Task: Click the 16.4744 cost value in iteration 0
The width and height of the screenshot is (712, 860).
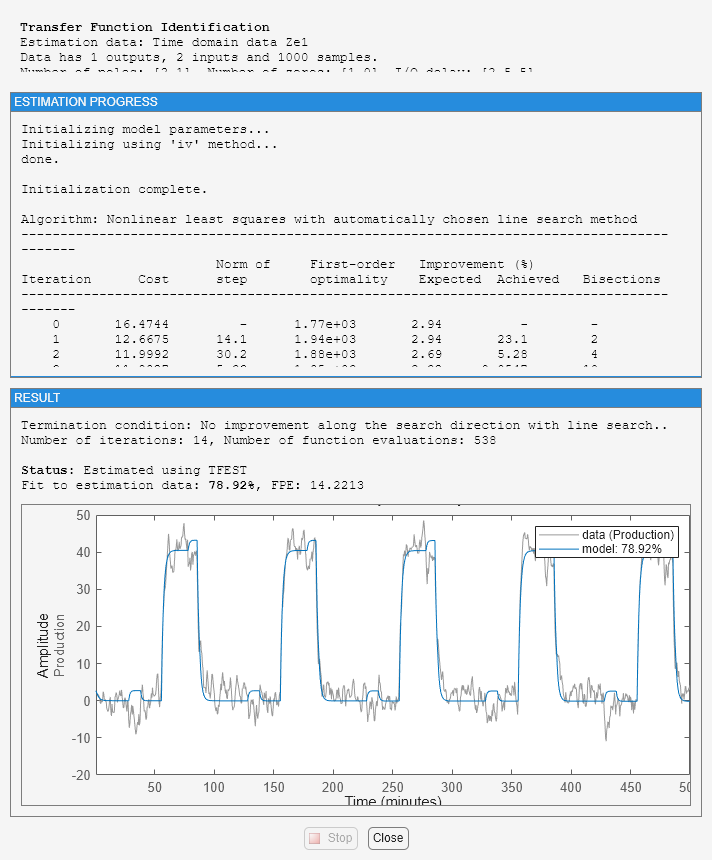Action: coord(142,324)
